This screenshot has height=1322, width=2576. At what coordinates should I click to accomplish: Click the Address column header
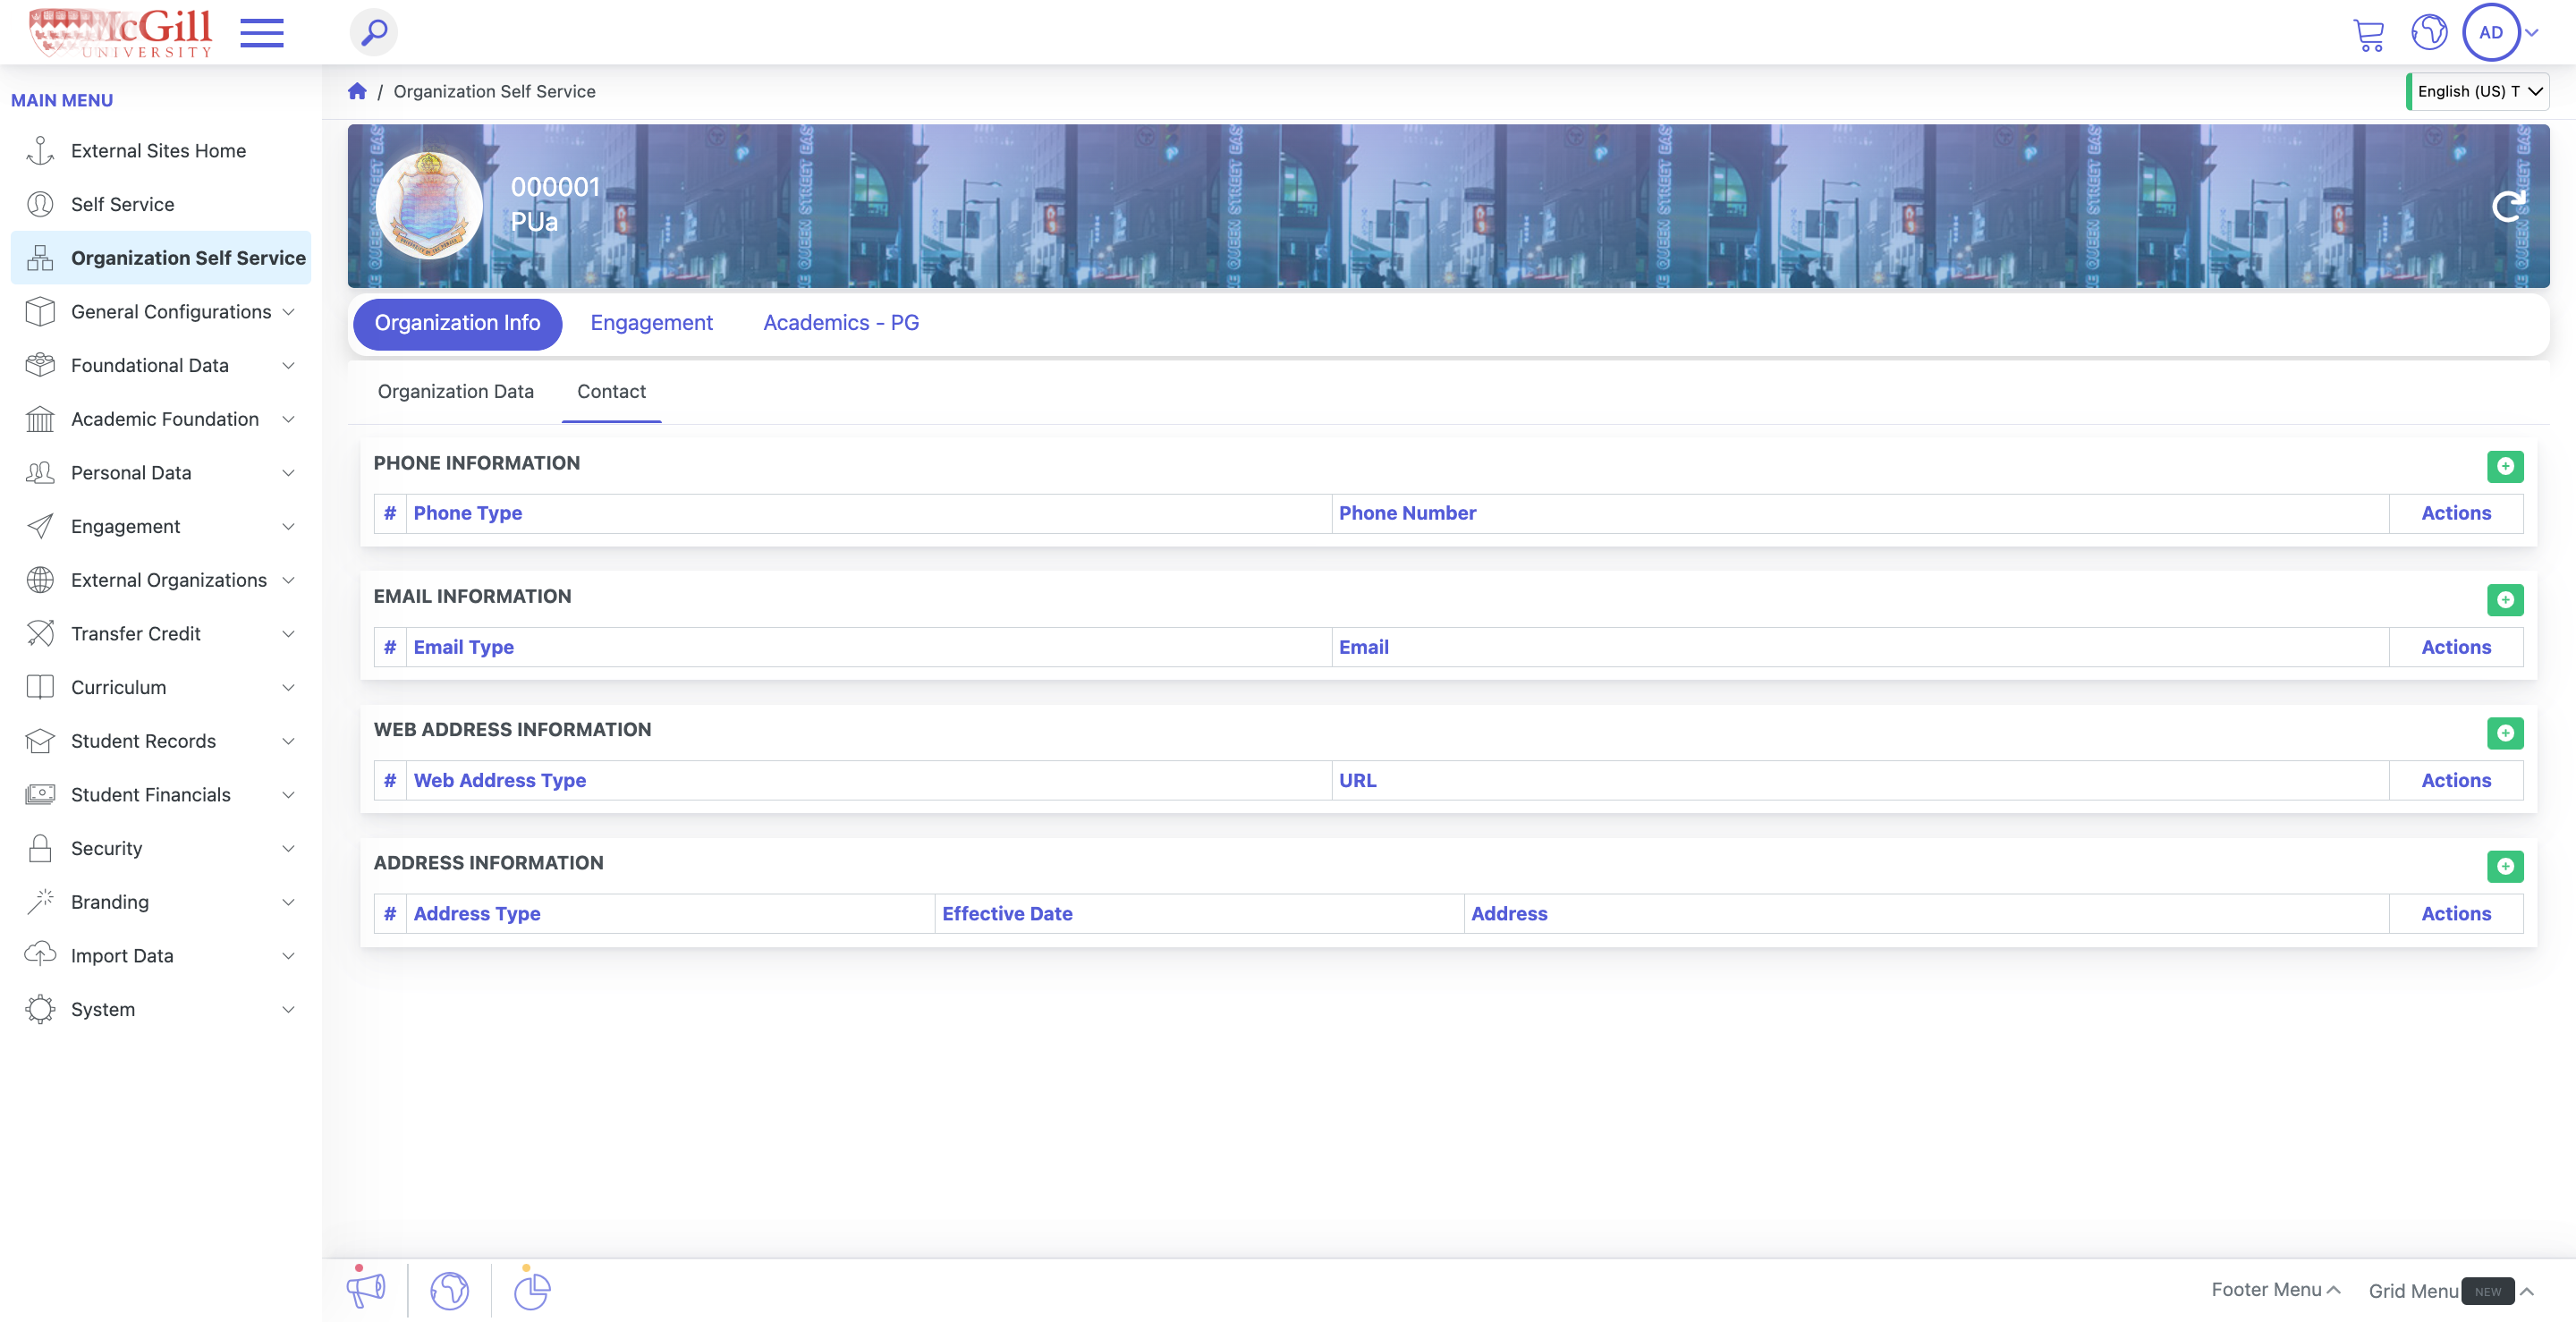[1509, 914]
